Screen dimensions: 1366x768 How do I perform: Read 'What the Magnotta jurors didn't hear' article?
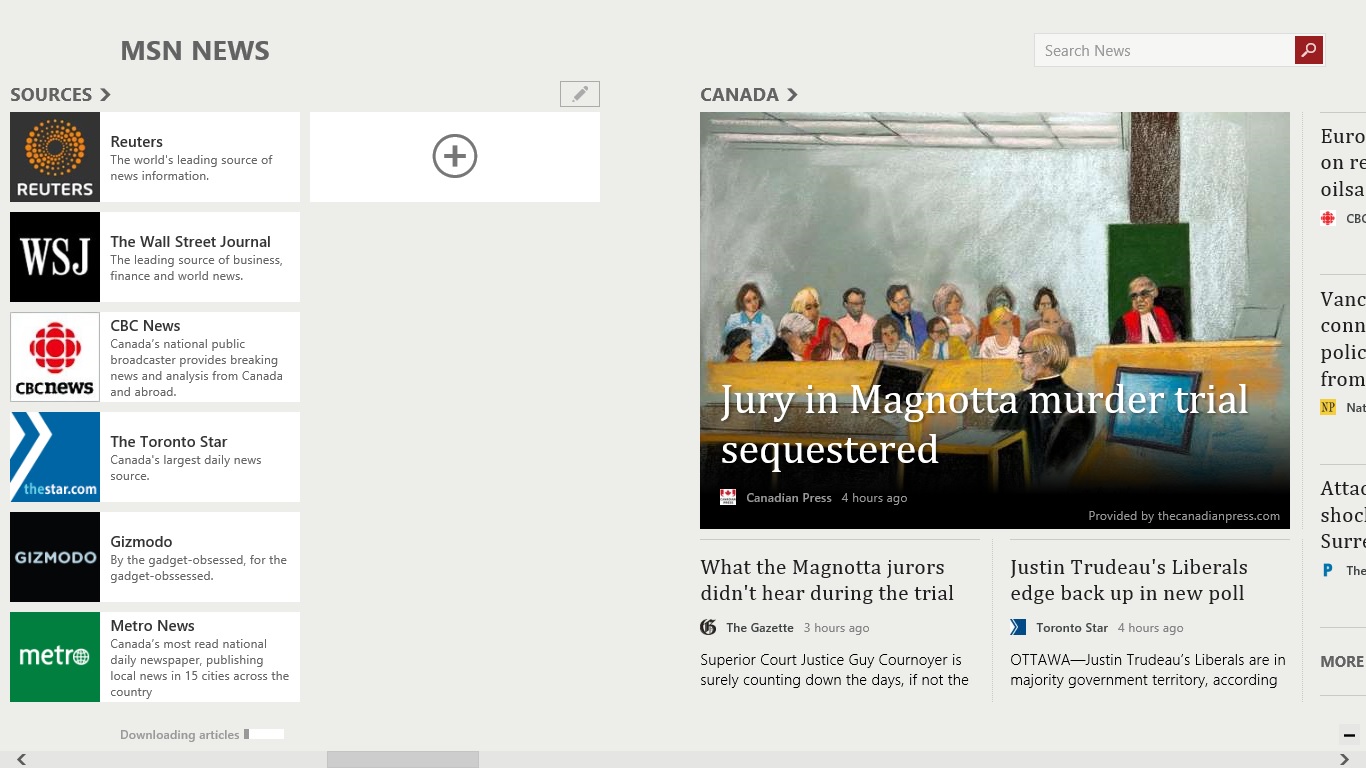pos(827,580)
